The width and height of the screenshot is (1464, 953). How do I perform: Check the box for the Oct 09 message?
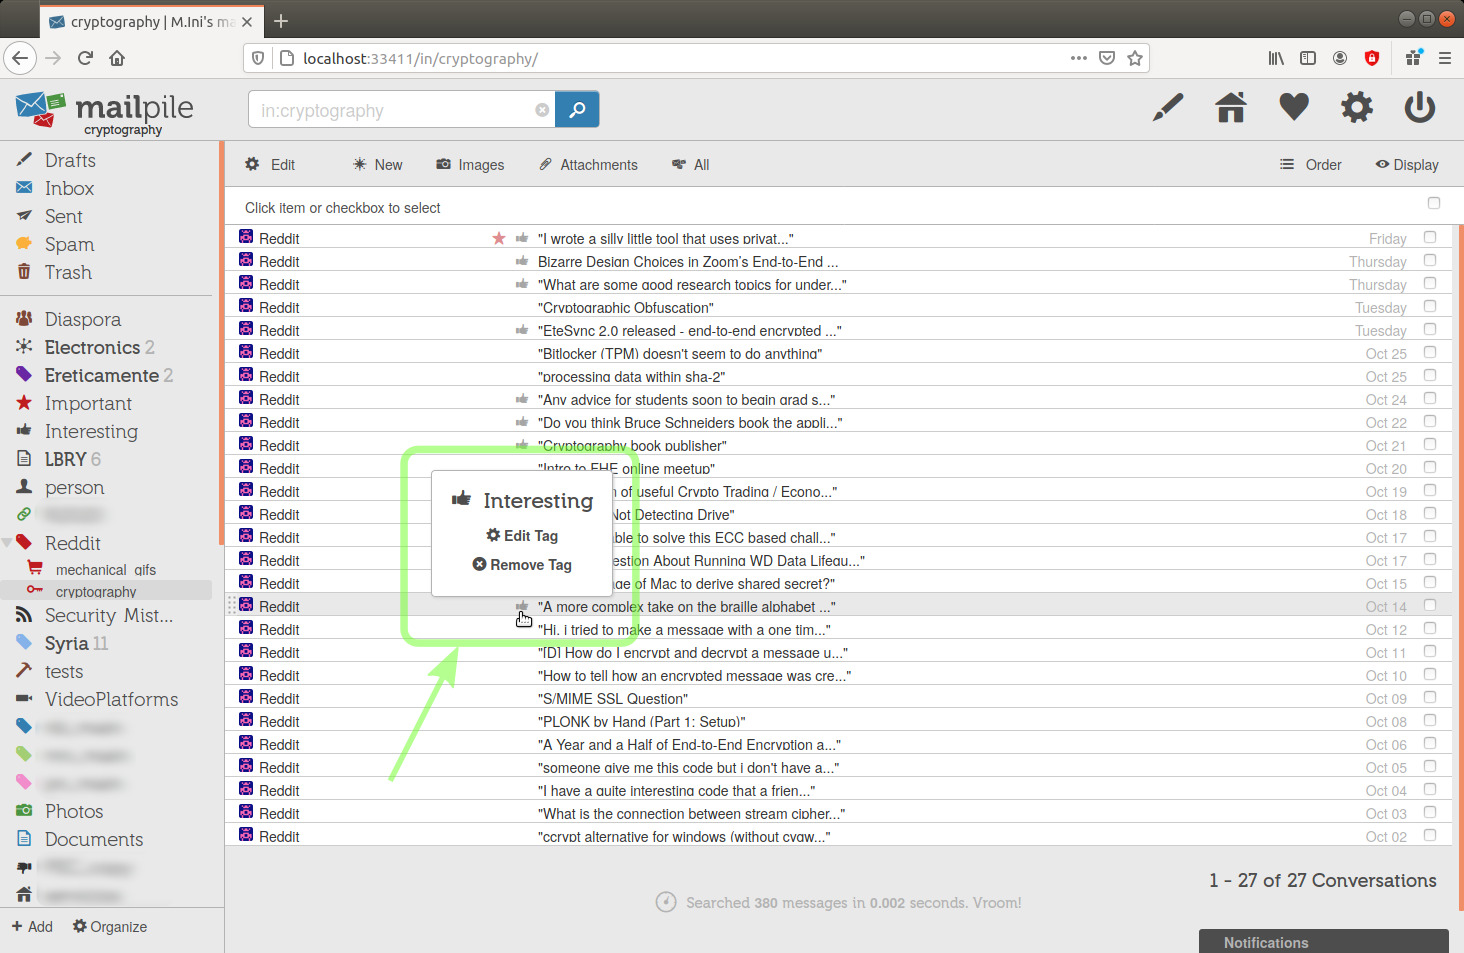point(1430,698)
